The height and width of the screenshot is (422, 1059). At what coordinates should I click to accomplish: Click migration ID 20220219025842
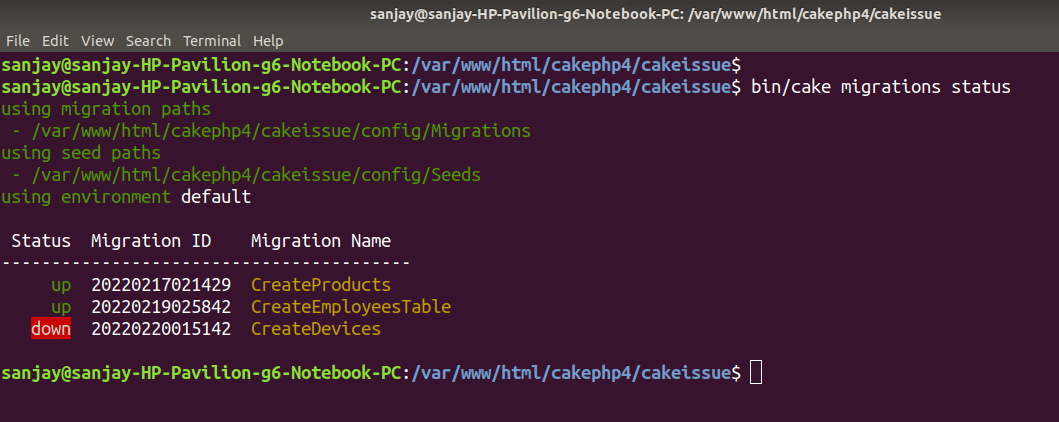pos(160,307)
